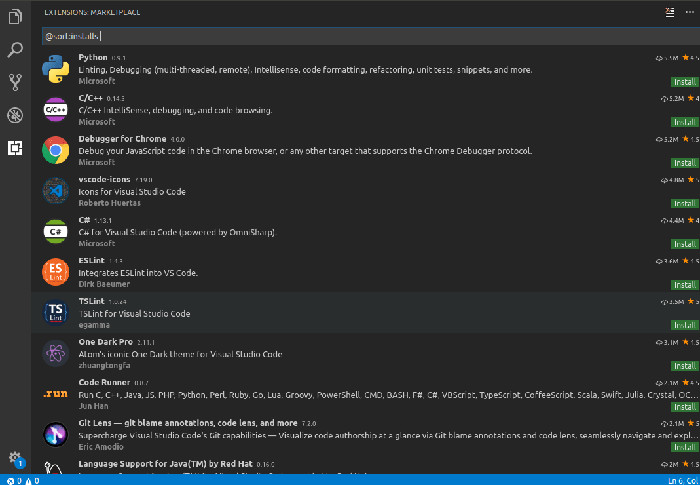Screen dimensions: 700x485
Task: Select the Code Runner extension
Action: (x=300, y=395)
